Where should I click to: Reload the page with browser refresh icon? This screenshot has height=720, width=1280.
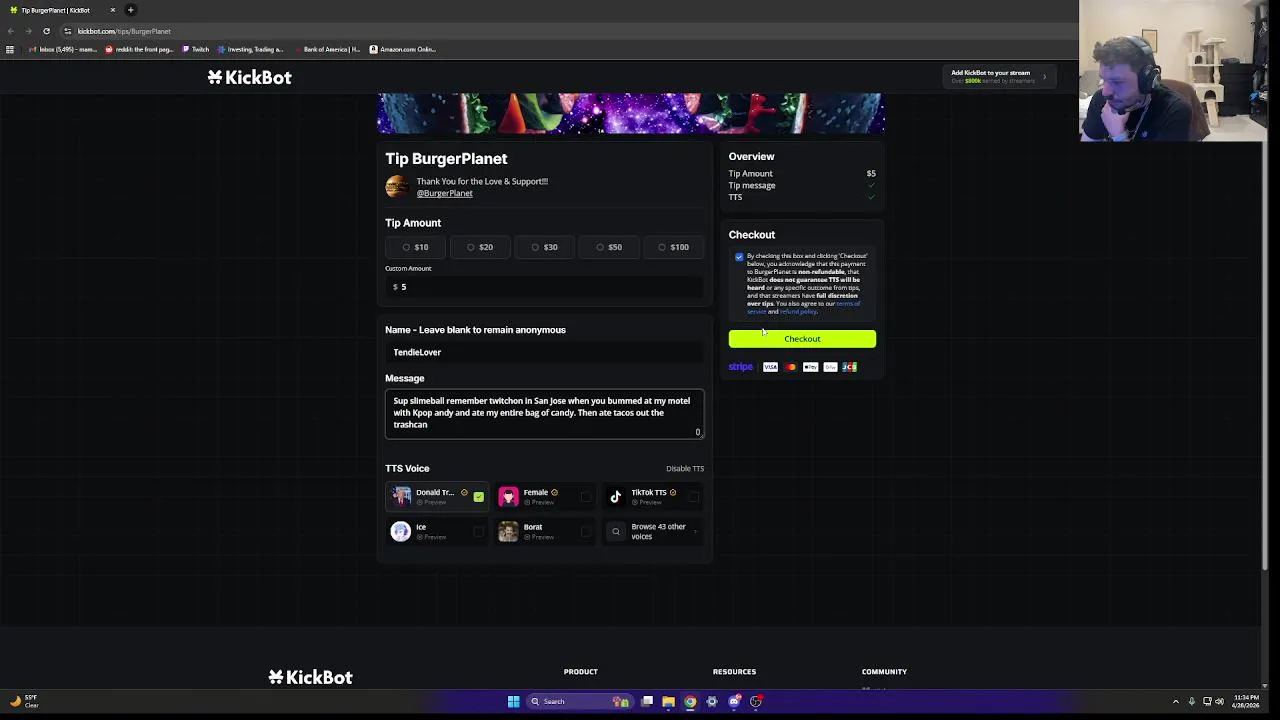(x=46, y=31)
